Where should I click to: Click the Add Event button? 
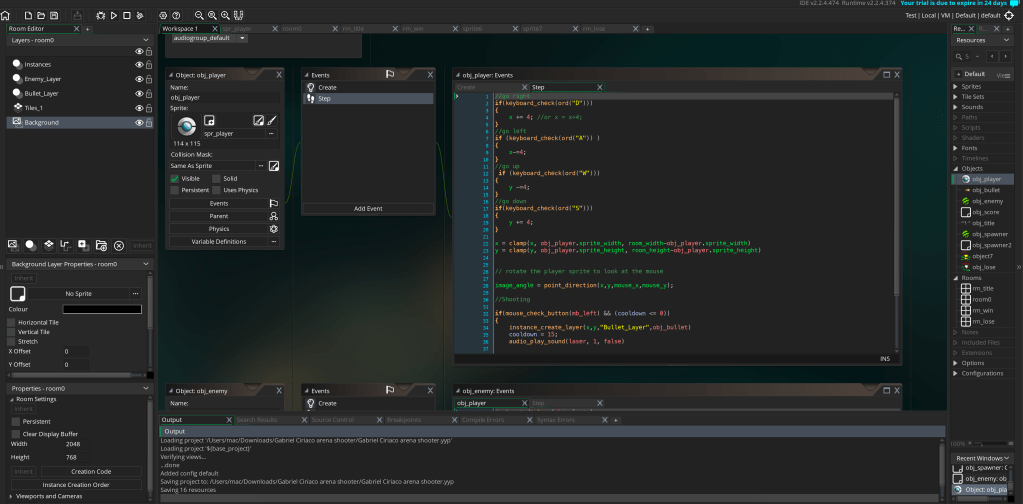(367, 208)
